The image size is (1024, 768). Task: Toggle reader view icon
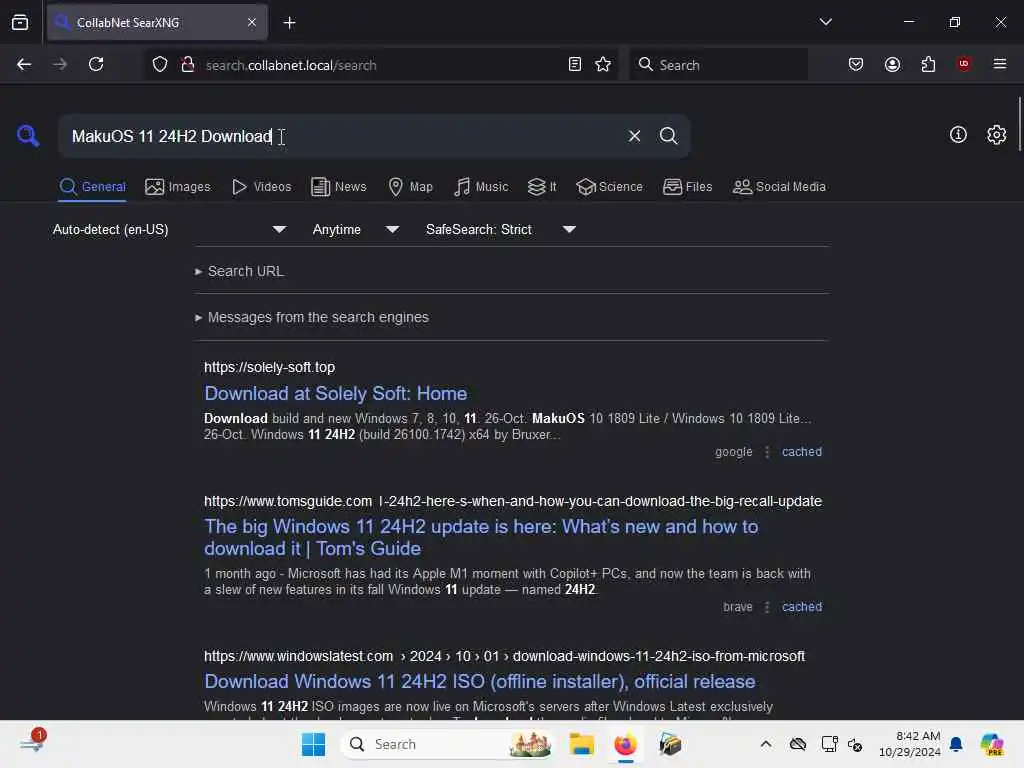pyautogui.click(x=575, y=64)
